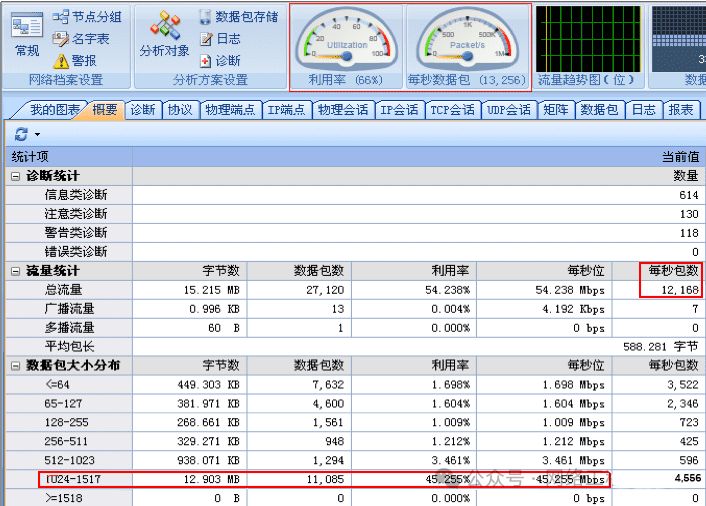
Task: Switch to the 协议 tab
Action: (180, 109)
